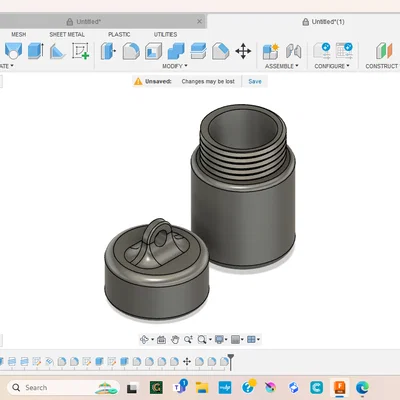400x400 pixels.
Task: Open Microsoft Teams from the taskbar
Action: [179, 387]
